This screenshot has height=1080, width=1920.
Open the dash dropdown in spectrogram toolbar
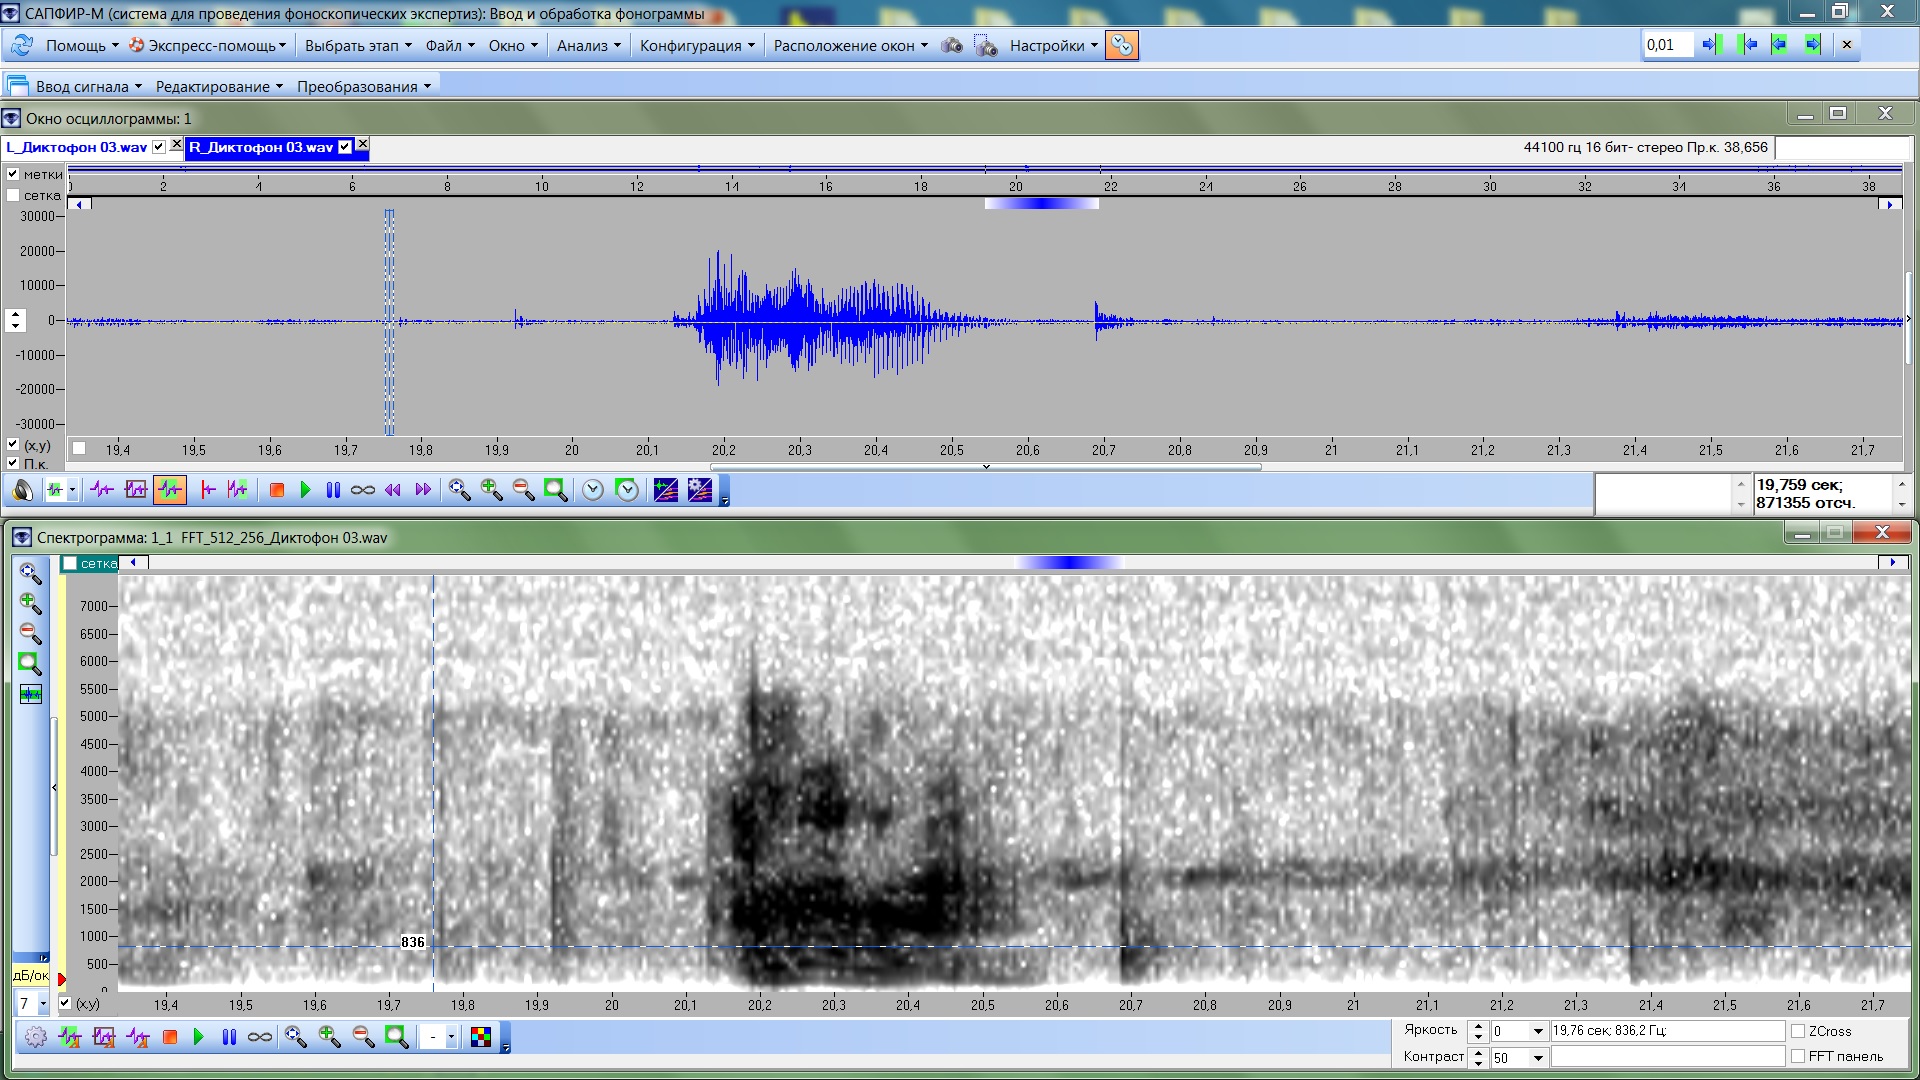[x=451, y=1037]
